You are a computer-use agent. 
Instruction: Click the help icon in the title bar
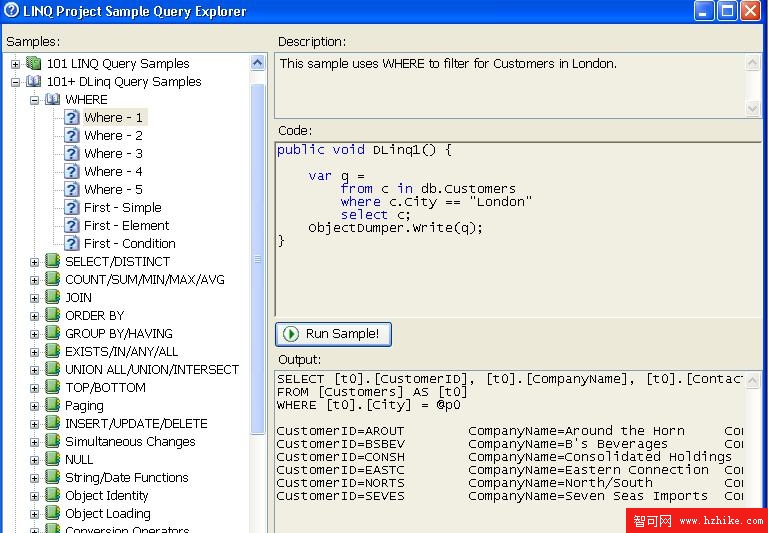(11, 10)
